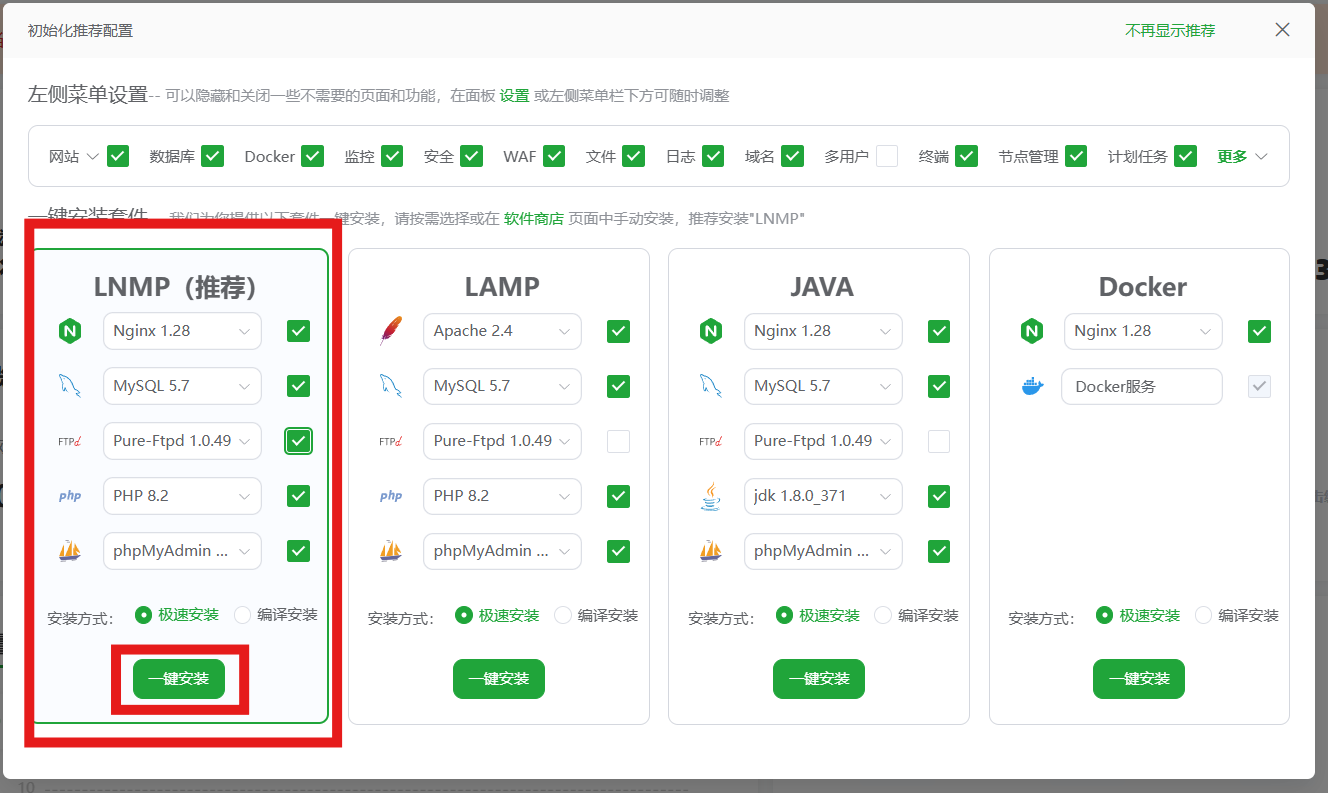Image resolution: width=1328 pixels, height=793 pixels.
Task: Check Pure-Ftpd checkbox in LAMP card
Action: (x=618, y=441)
